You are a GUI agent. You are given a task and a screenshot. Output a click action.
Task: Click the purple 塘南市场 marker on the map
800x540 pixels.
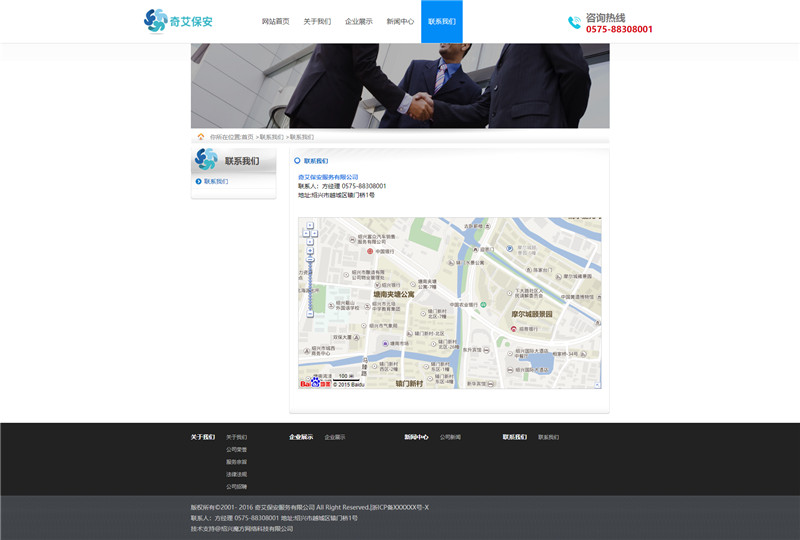pyautogui.click(x=385, y=343)
